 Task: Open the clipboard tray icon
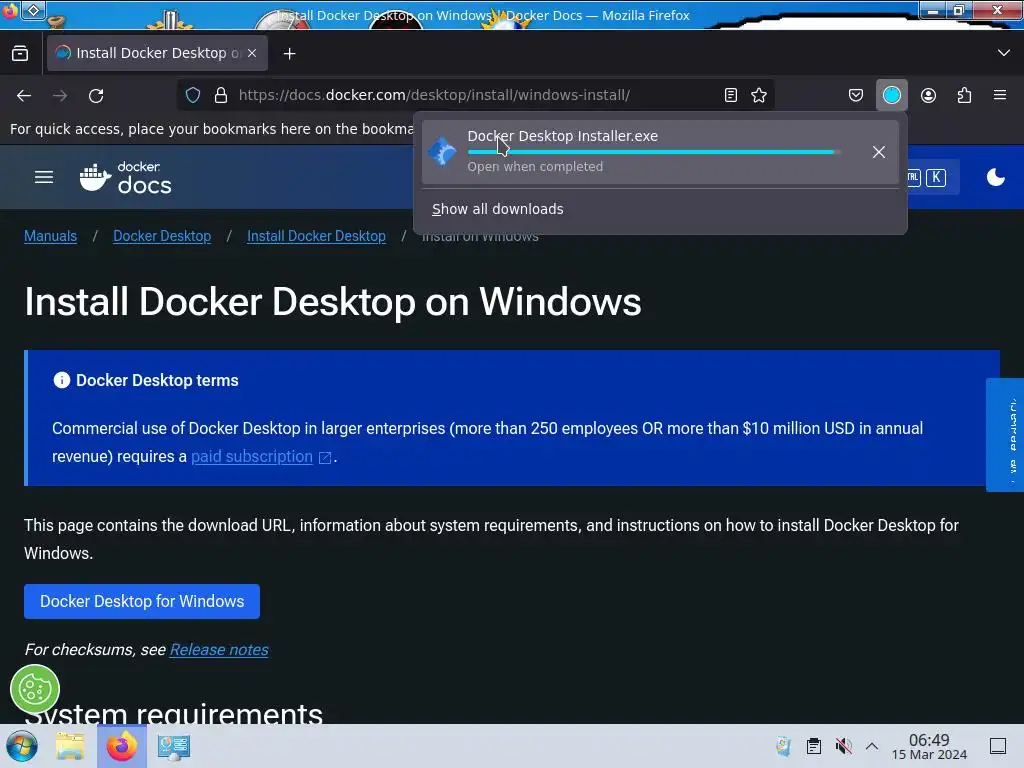814,746
